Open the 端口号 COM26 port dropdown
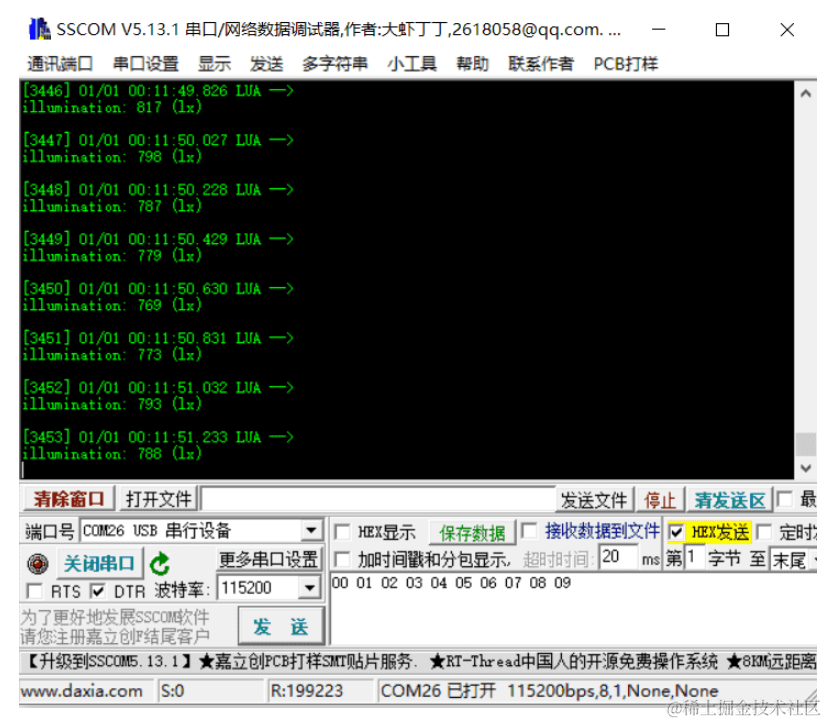The width and height of the screenshot is (827, 724). 312,530
